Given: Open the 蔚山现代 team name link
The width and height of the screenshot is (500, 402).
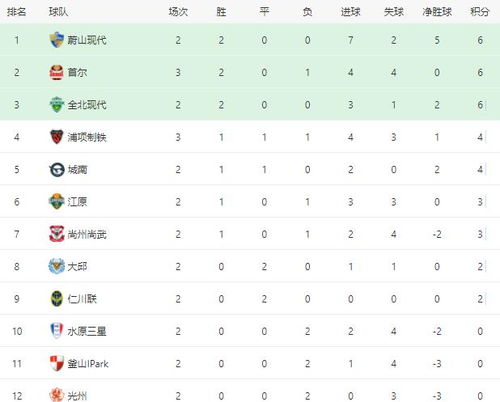Looking at the screenshot, I should click(x=87, y=40).
